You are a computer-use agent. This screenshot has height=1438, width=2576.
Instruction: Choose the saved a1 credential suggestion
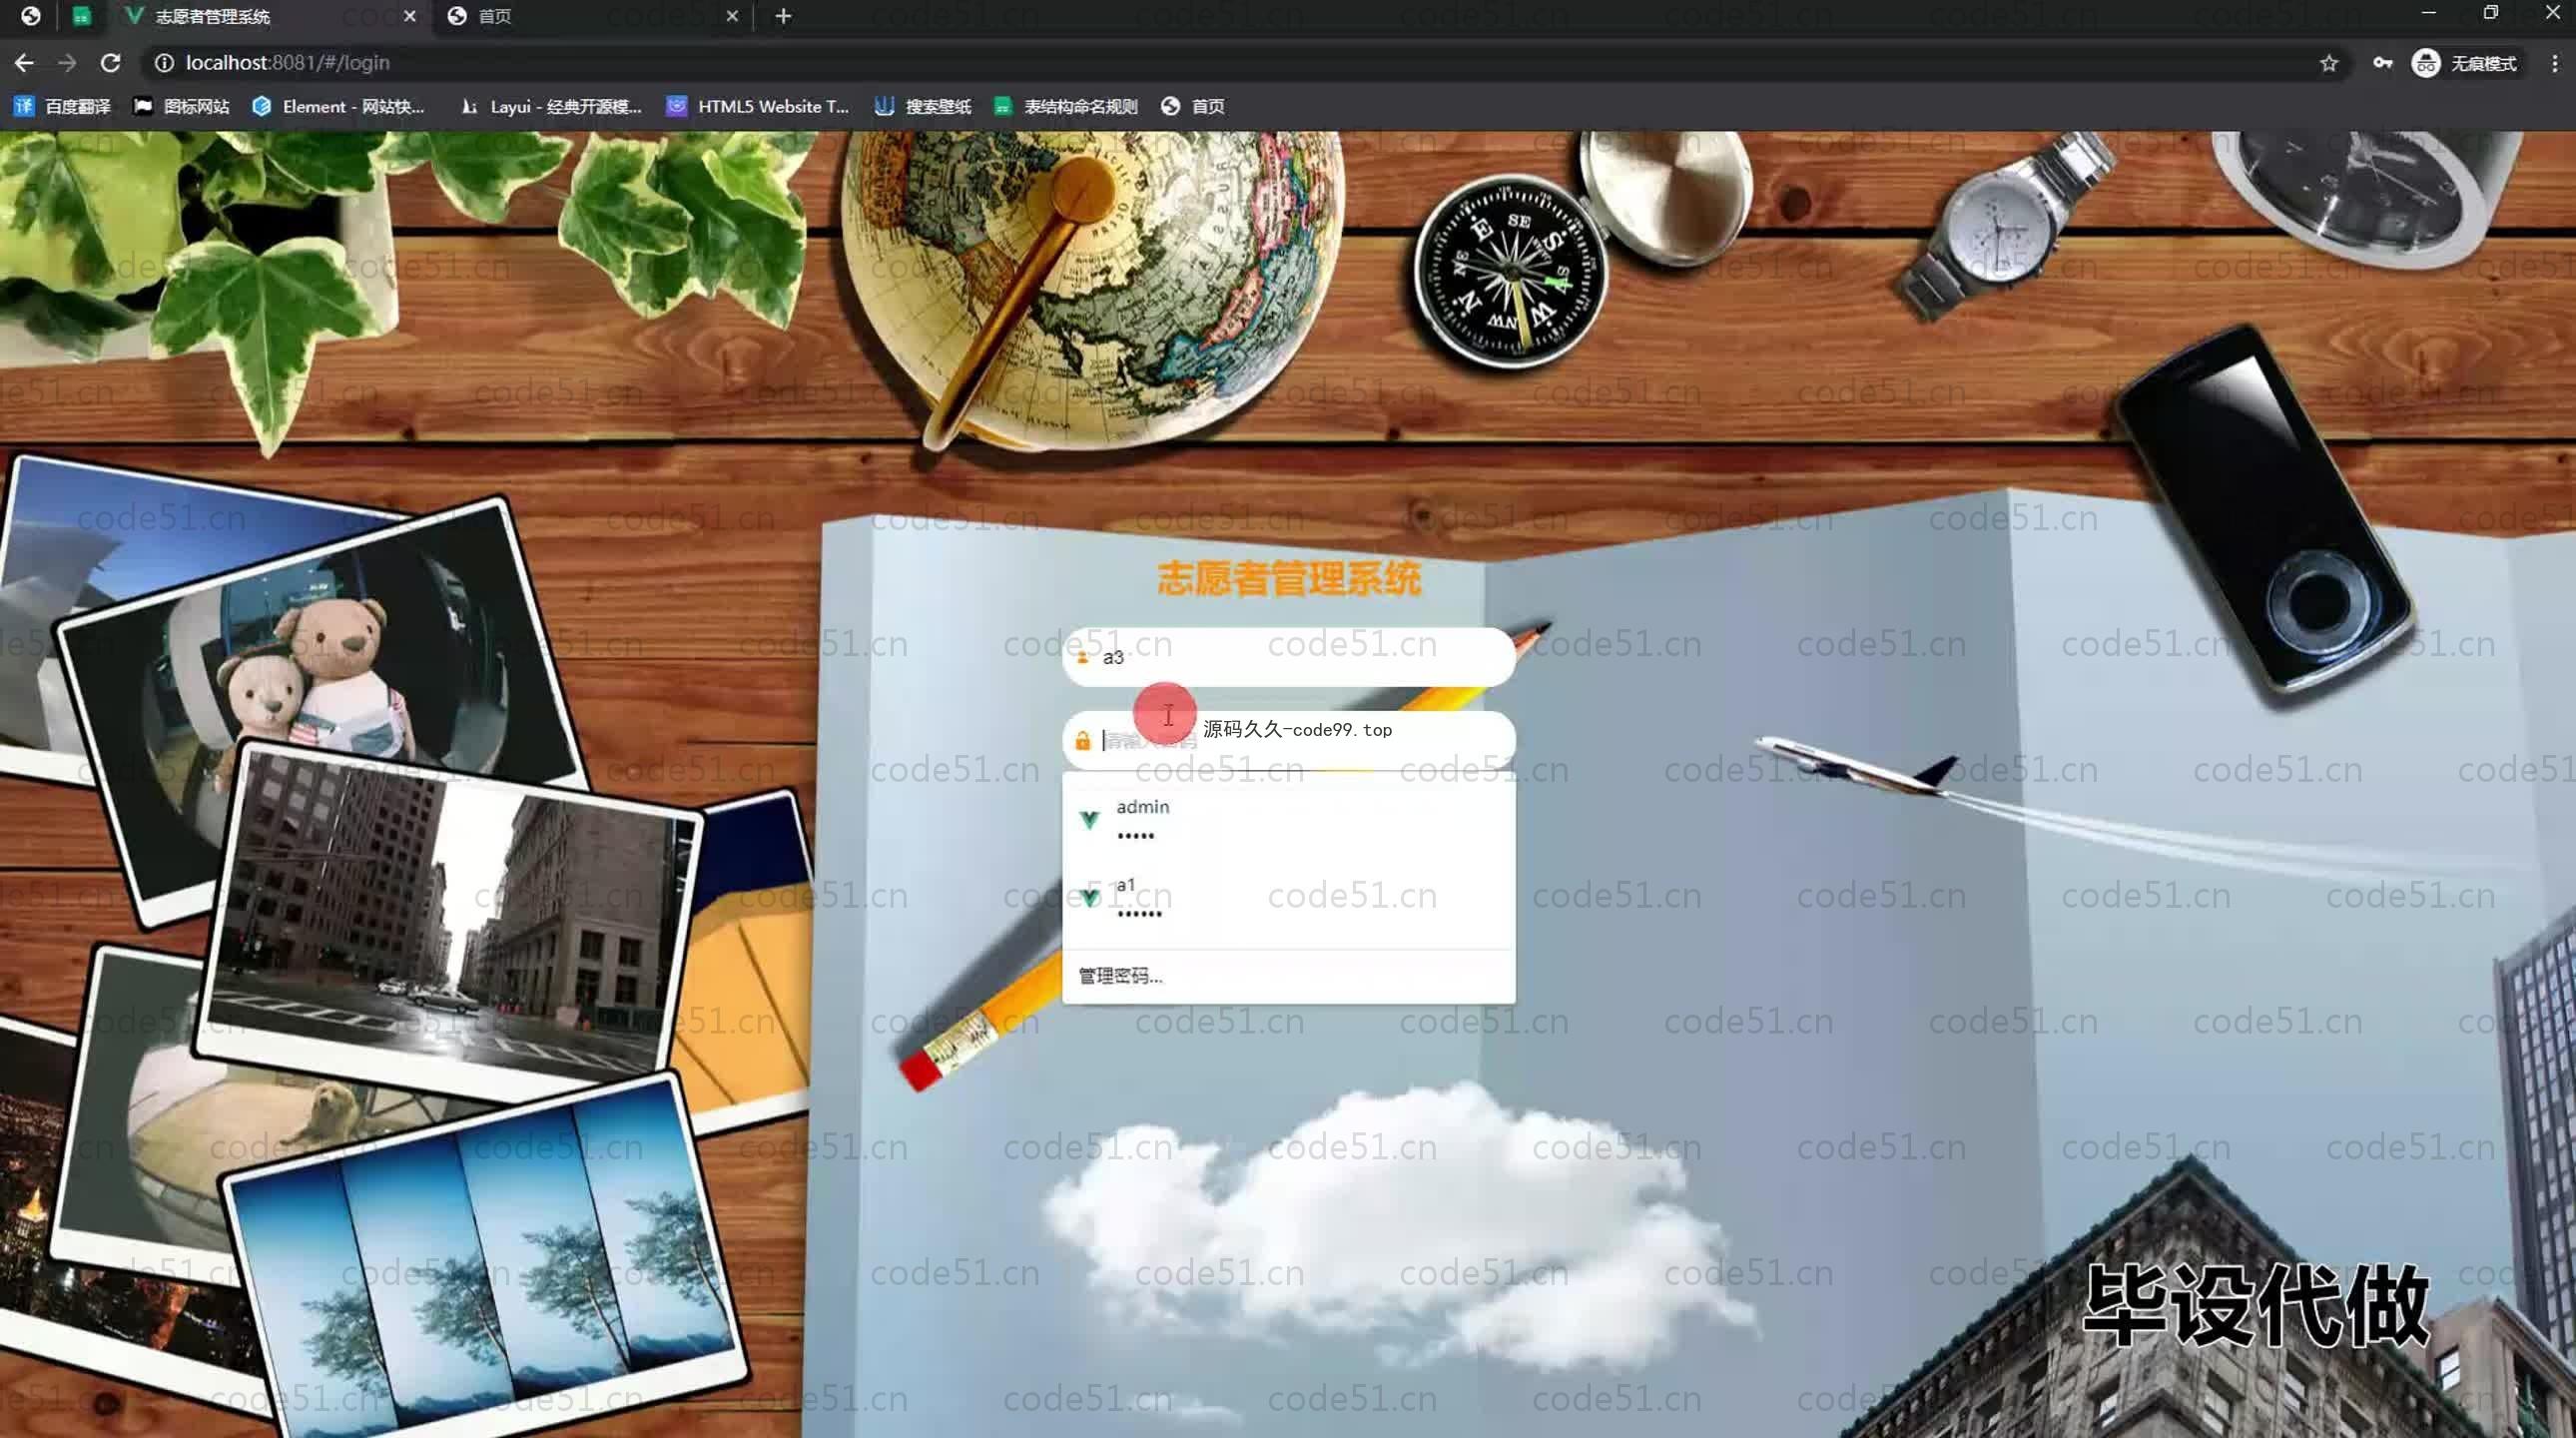pos(1288,898)
